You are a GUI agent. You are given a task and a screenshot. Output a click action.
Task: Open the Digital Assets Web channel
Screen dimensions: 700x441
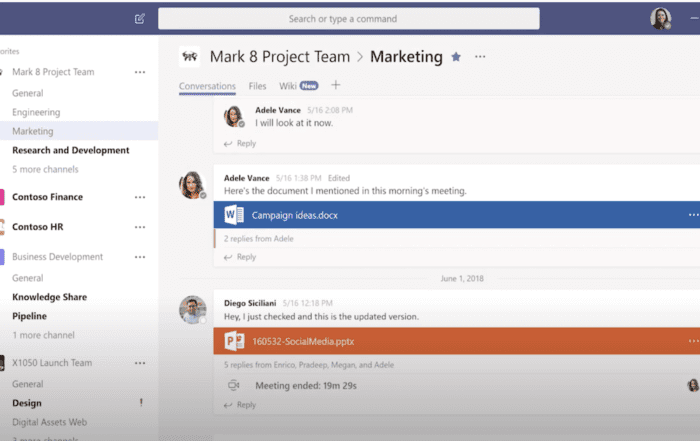click(x=50, y=422)
